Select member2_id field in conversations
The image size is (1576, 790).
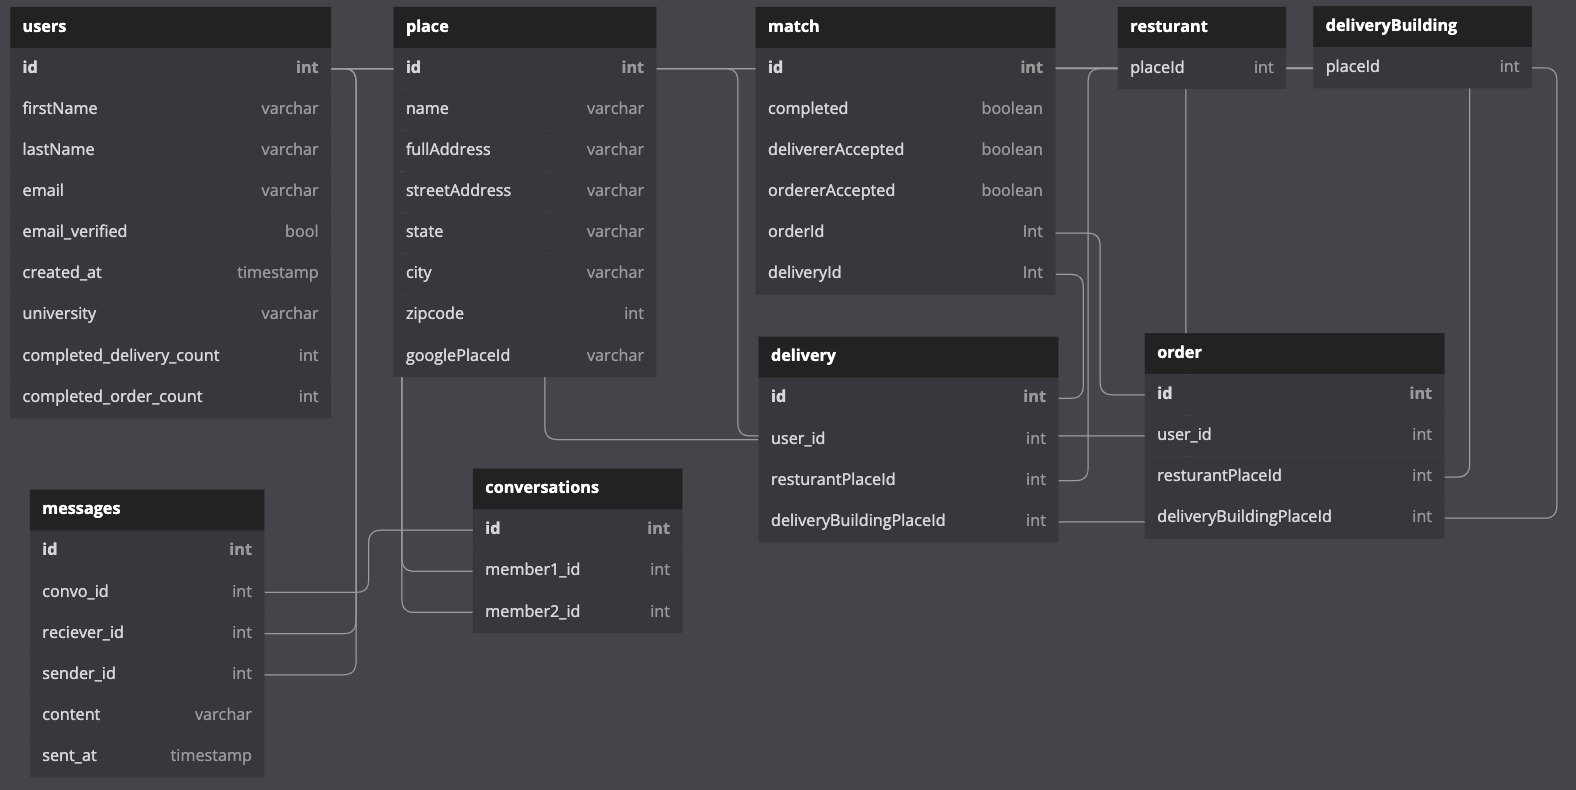click(577, 611)
